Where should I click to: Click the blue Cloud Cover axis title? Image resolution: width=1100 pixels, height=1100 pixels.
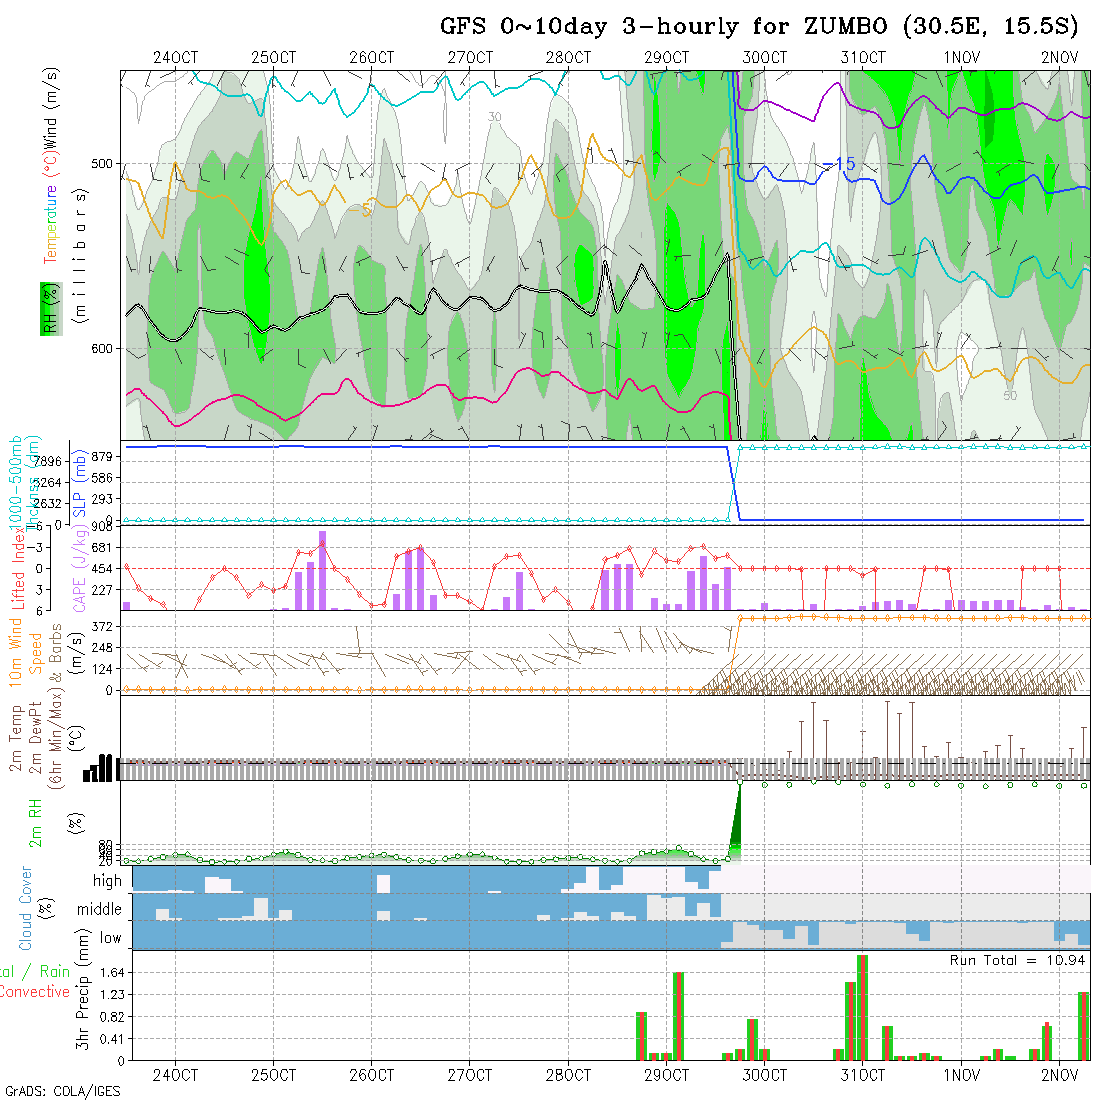[x=26, y=908]
